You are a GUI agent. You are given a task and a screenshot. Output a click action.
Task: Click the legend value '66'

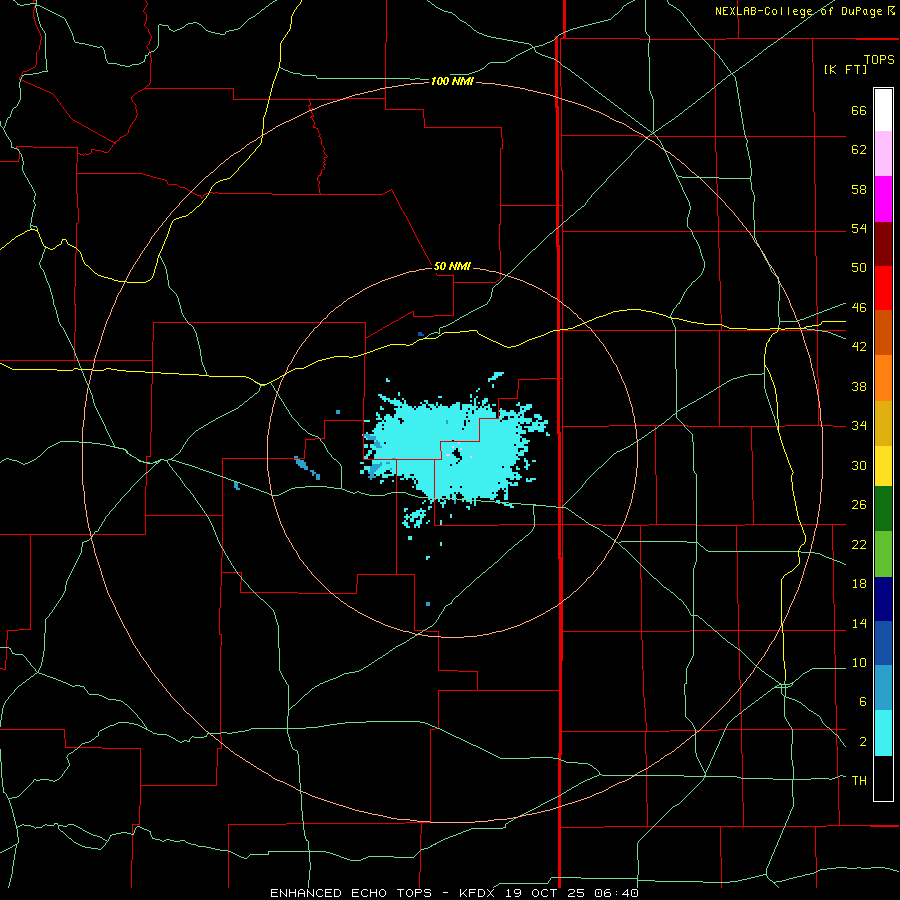click(859, 110)
